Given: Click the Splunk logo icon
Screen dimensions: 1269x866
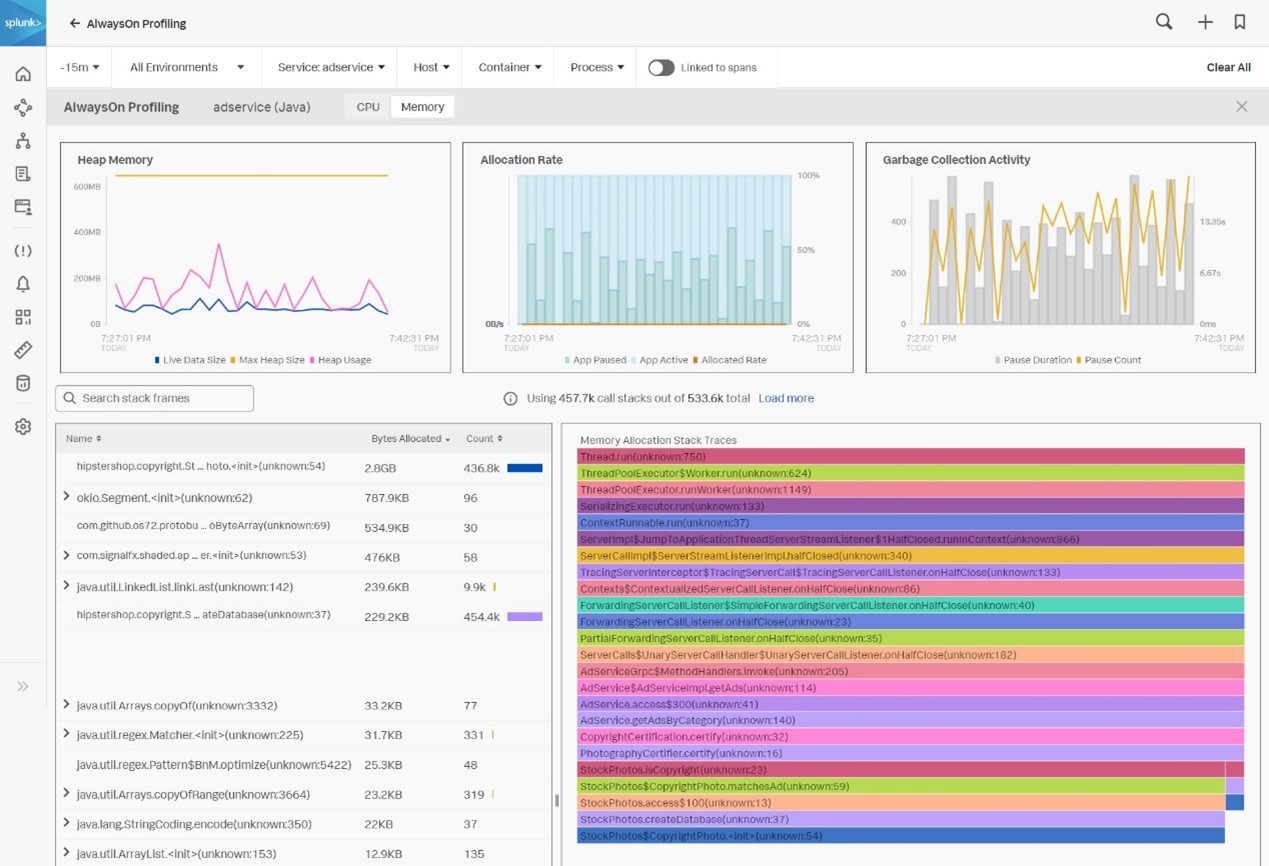Looking at the screenshot, I should [22, 23].
